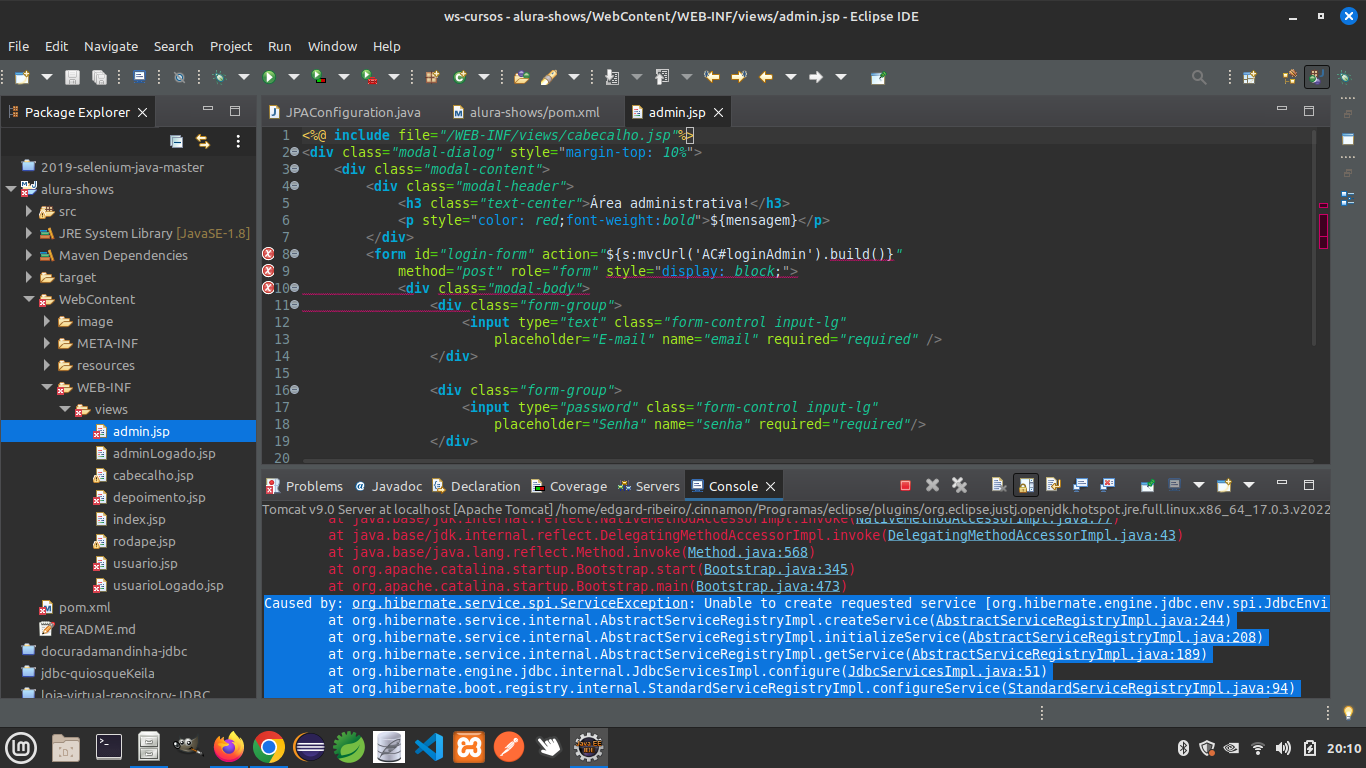Image resolution: width=1366 pixels, height=768 pixels.
Task: Launch Visual Studio Code from taskbar
Action: click(429, 746)
